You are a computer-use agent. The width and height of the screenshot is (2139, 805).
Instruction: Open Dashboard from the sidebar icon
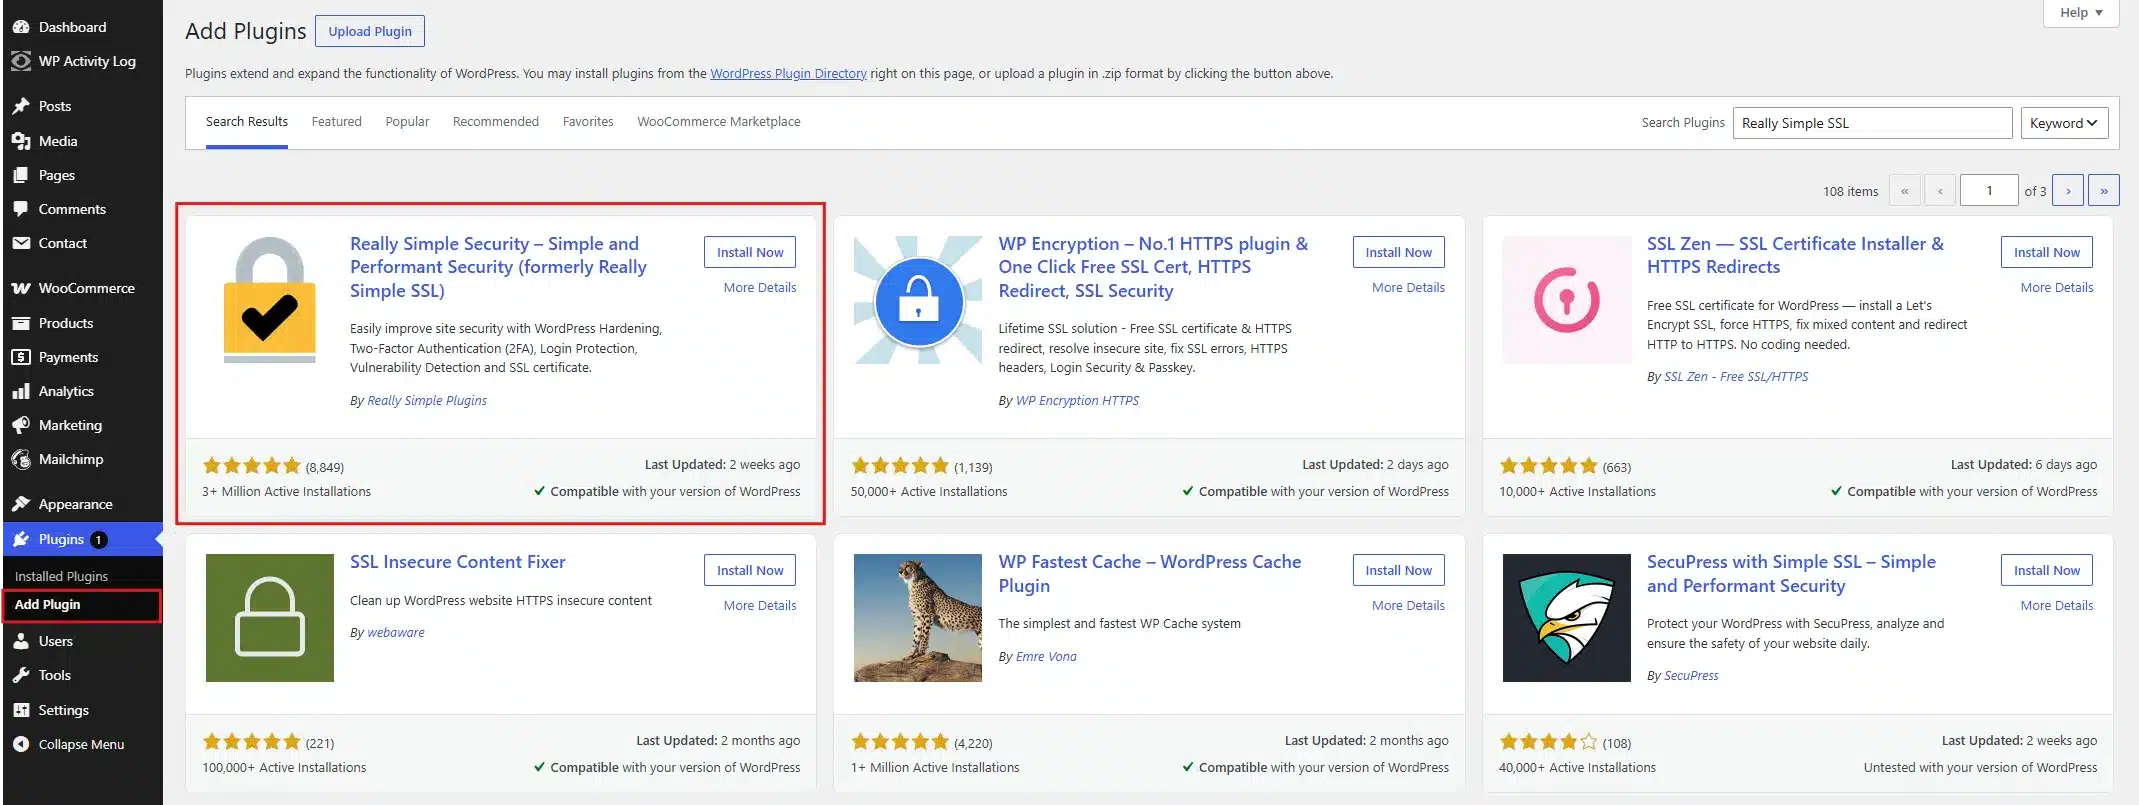coord(21,27)
